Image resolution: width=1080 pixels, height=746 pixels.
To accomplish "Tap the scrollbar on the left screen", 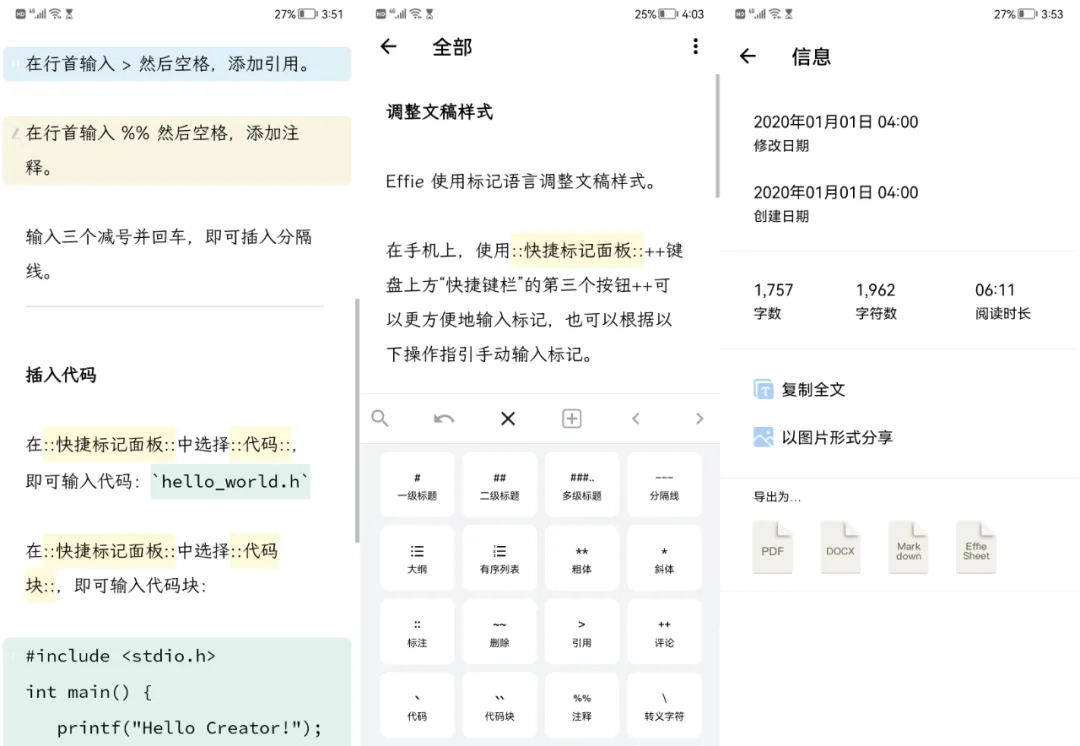I will [x=357, y=420].
